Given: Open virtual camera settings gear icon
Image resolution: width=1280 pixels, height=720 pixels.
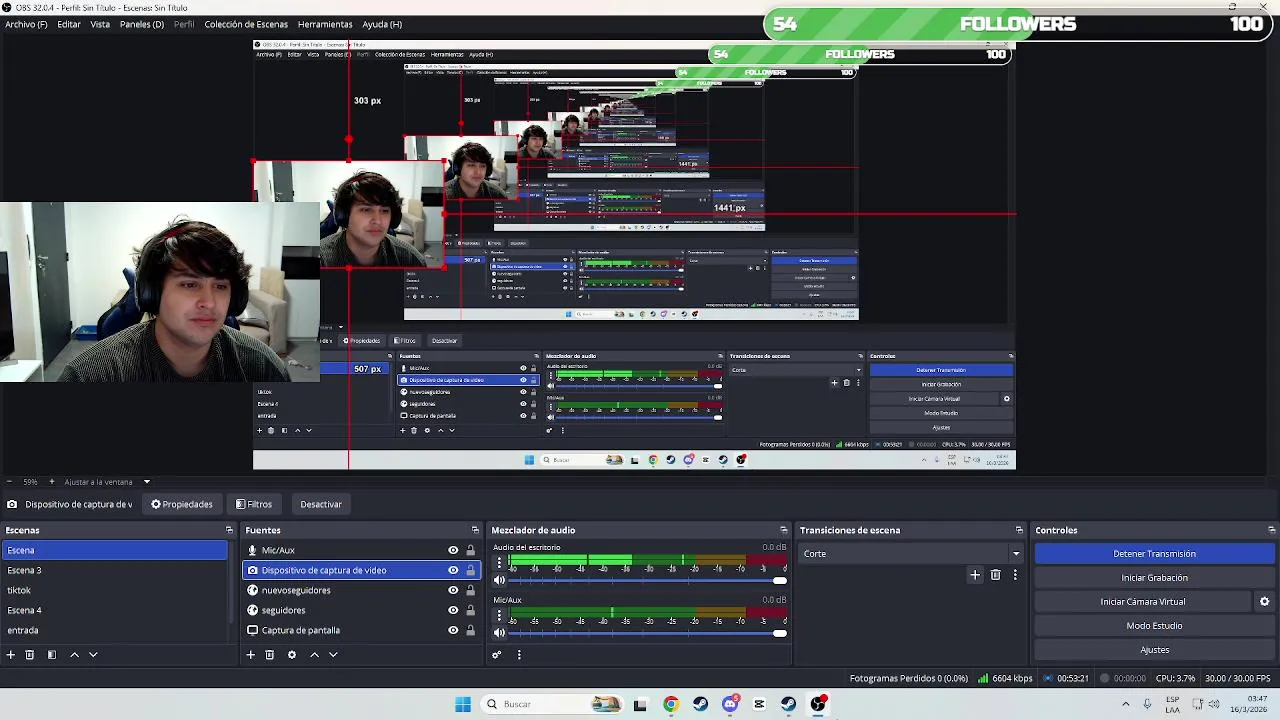Looking at the screenshot, I should coord(1264,602).
